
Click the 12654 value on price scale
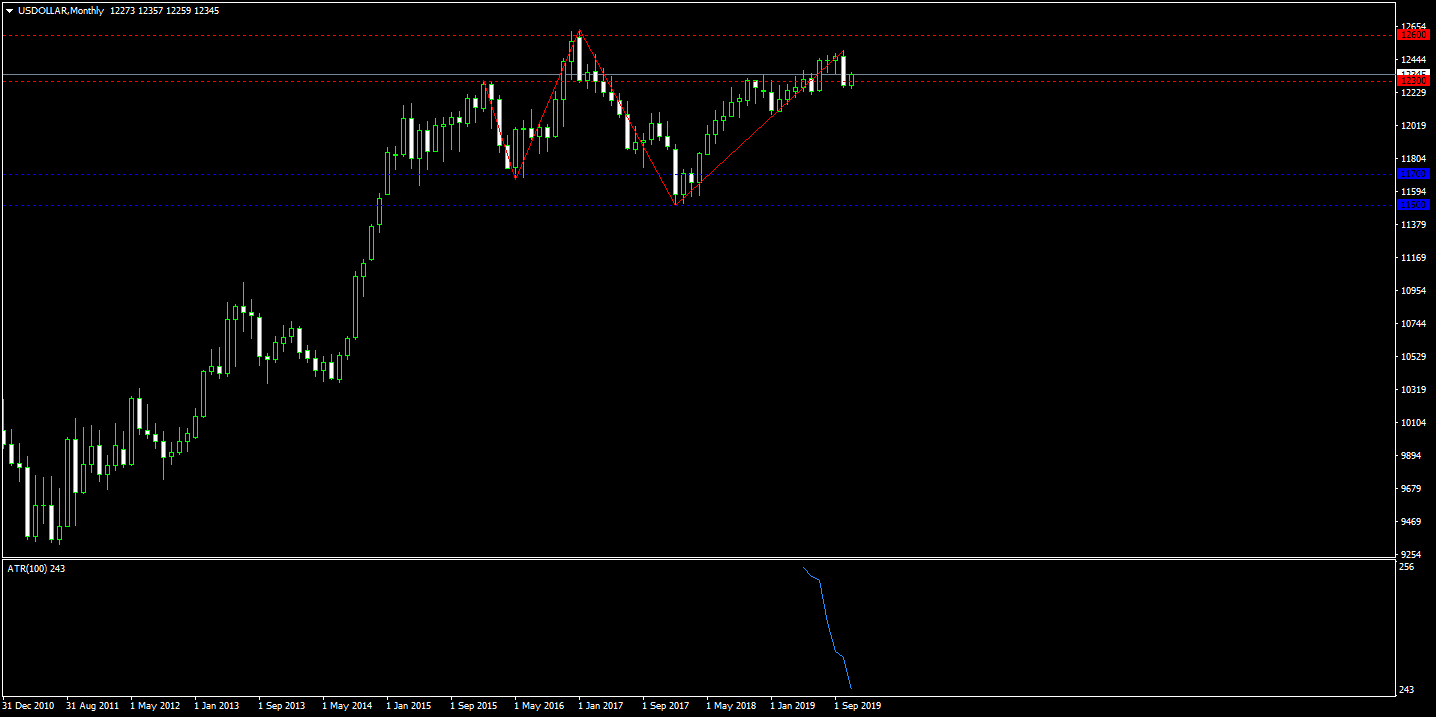tap(1413, 26)
